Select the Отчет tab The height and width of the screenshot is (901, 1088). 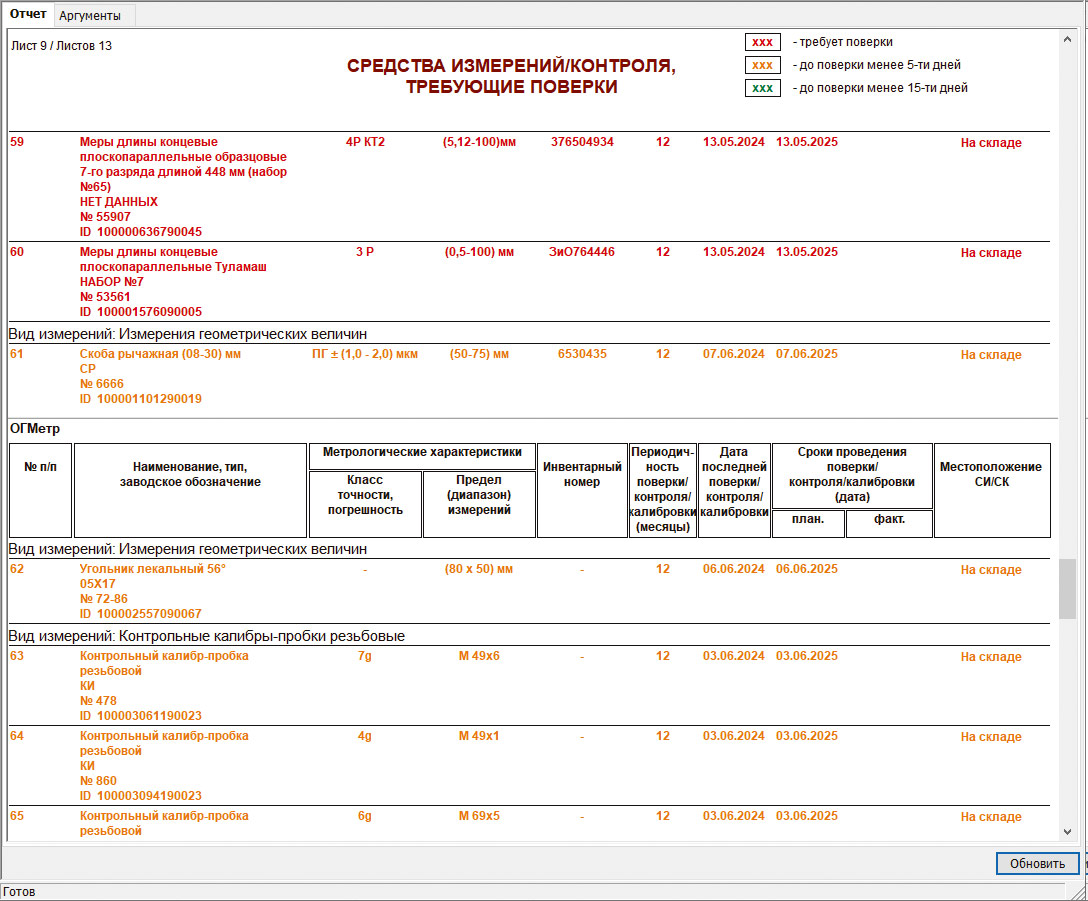click(27, 15)
